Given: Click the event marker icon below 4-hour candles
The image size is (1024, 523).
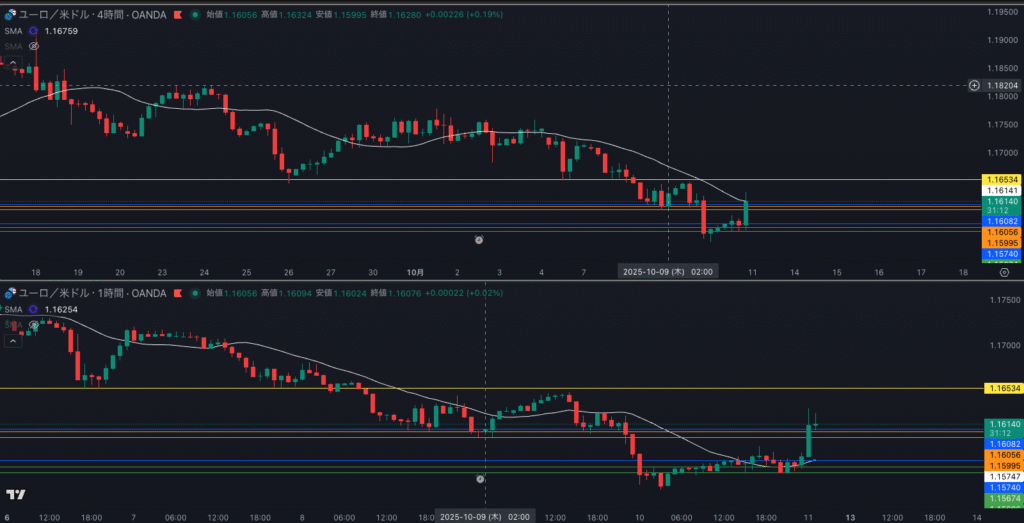Looking at the screenshot, I should 479,240.
